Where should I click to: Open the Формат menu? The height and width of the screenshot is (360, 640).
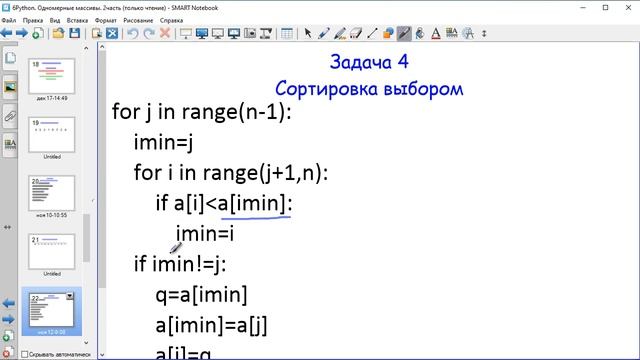tap(105, 20)
